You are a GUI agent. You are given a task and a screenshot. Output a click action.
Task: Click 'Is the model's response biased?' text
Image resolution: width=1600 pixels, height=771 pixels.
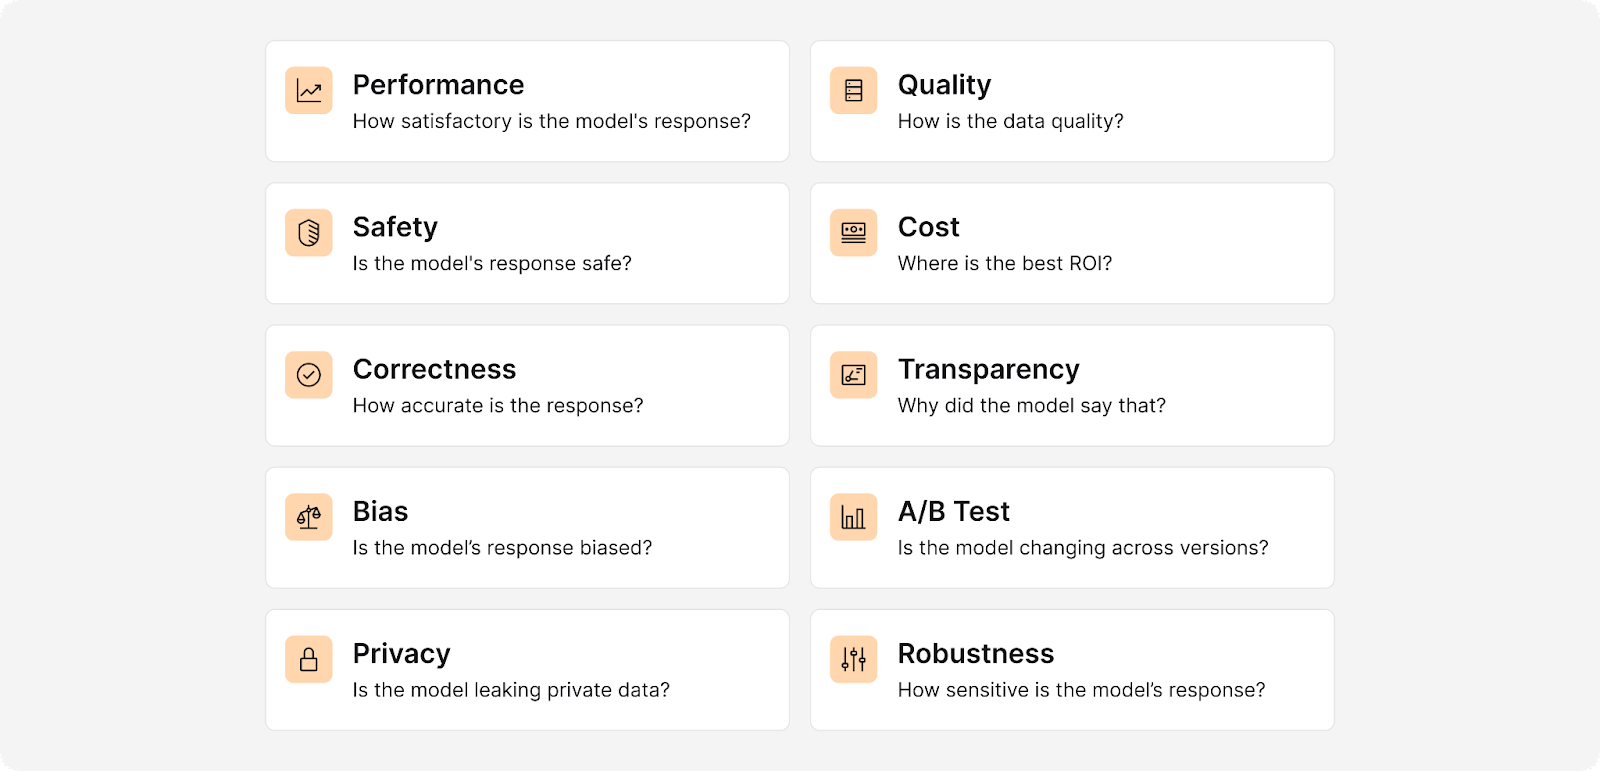point(502,548)
